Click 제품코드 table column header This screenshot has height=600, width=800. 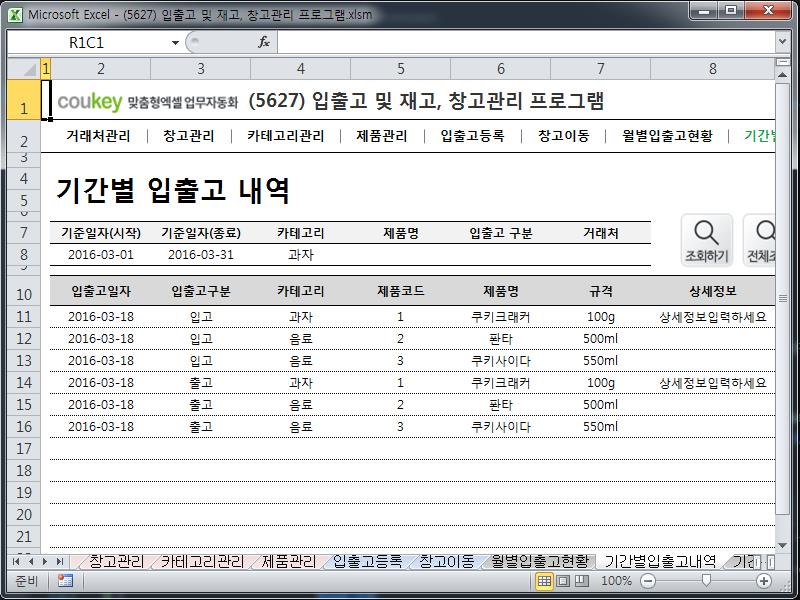coord(401,291)
